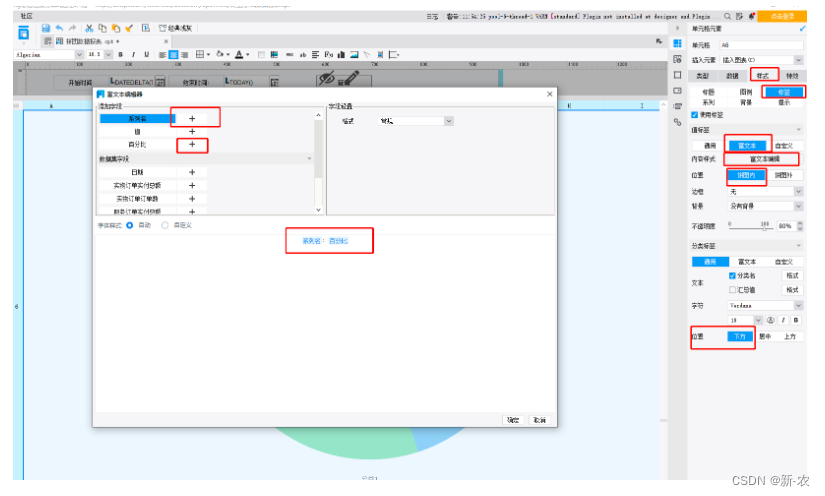Align cell text to the left
The height and width of the screenshot is (496, 825).
coord(163,54)
